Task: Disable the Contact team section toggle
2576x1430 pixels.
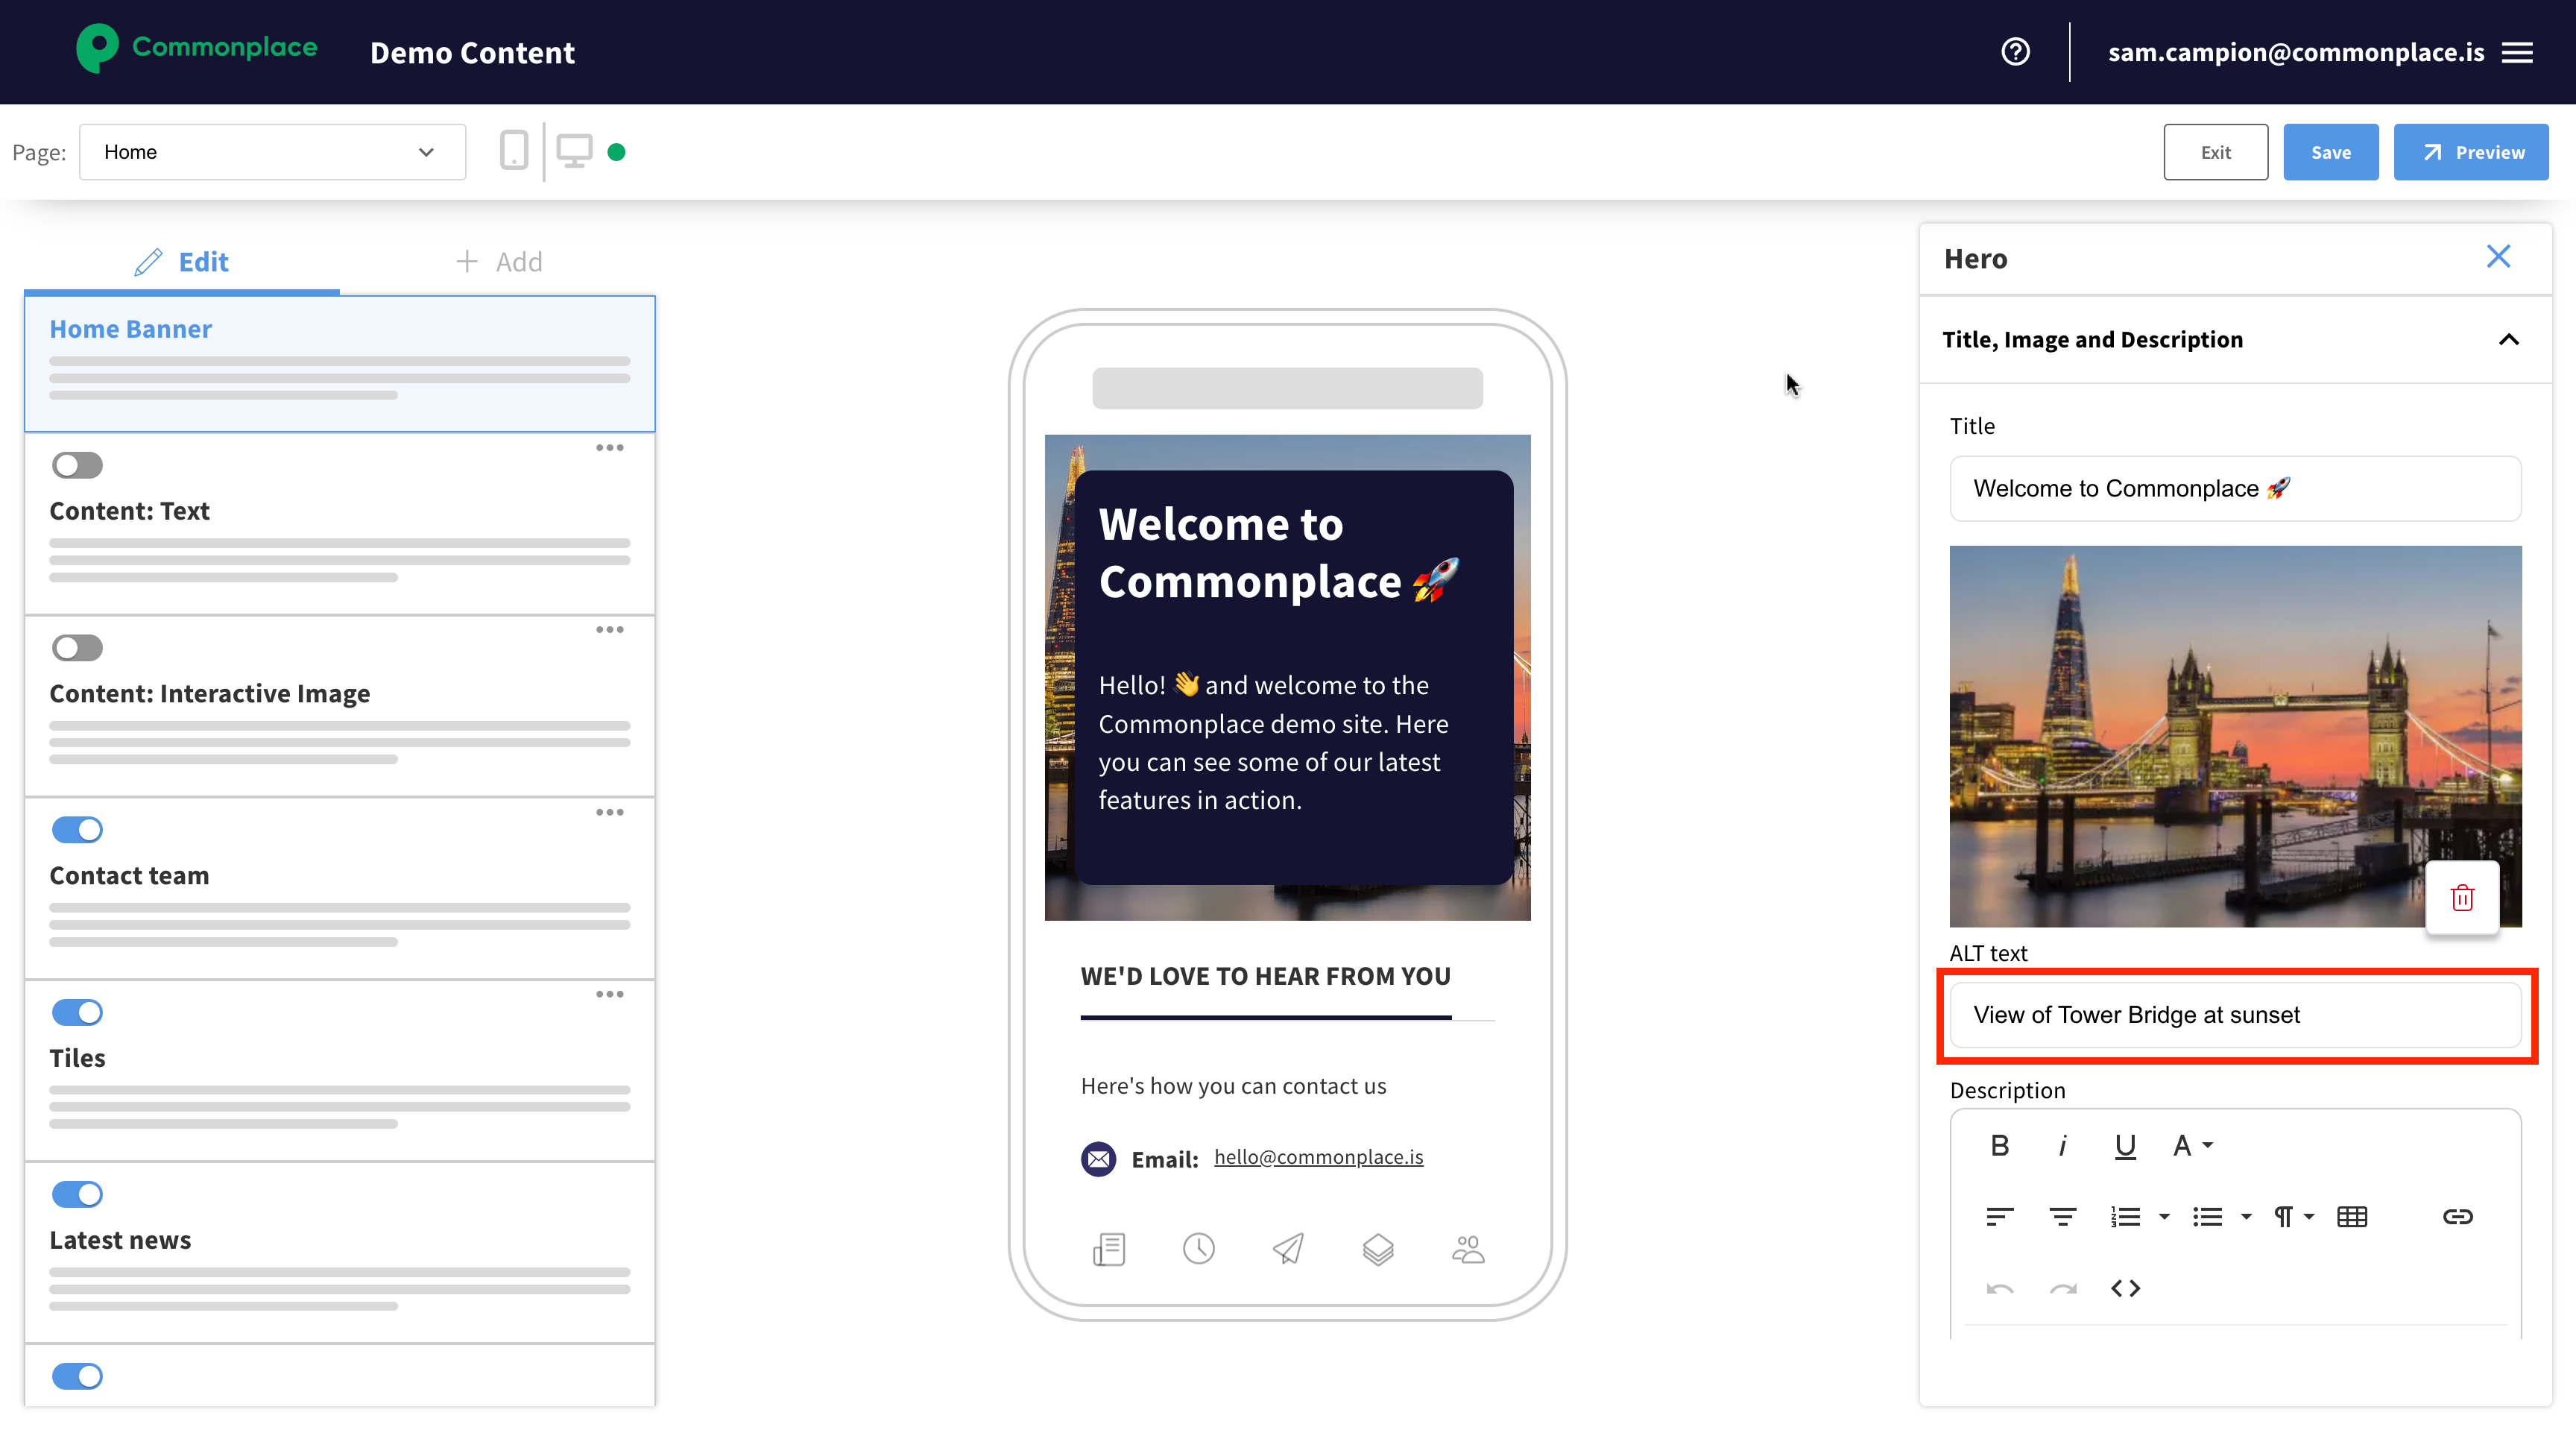Action: [x=77, y=829]
